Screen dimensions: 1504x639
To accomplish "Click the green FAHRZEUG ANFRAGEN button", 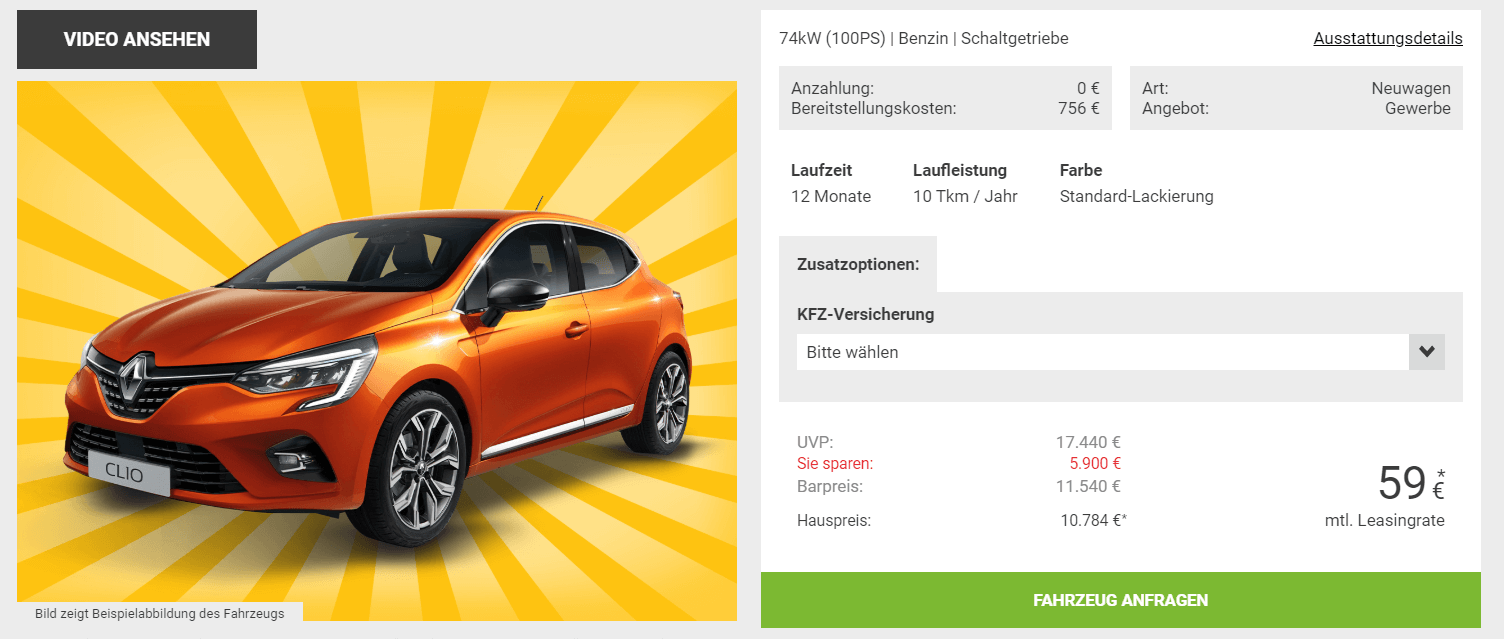I will (x=1121, y=600).
